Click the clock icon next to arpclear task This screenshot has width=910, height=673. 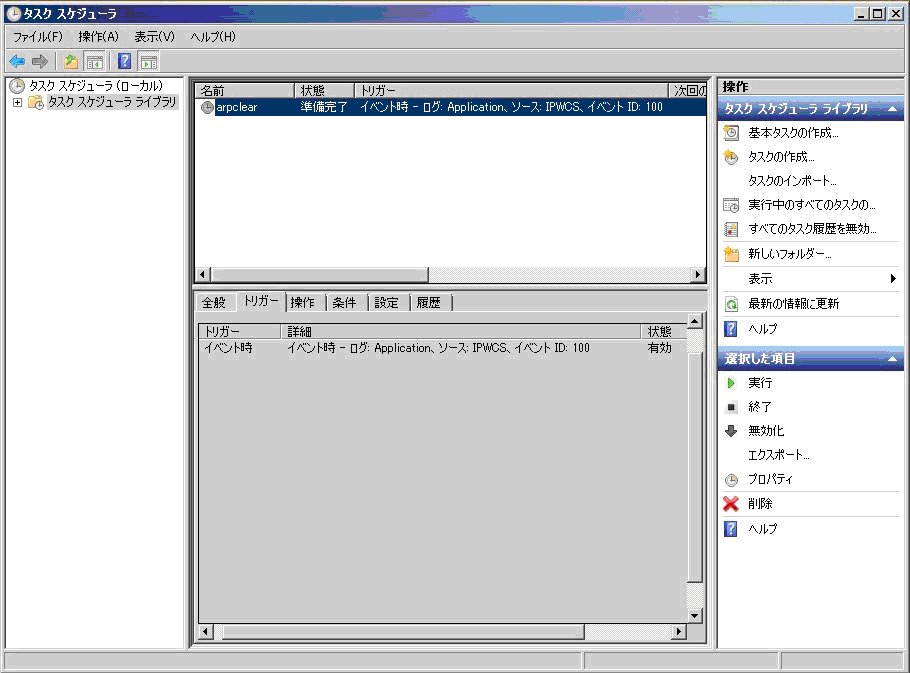(x=207, y=107)
